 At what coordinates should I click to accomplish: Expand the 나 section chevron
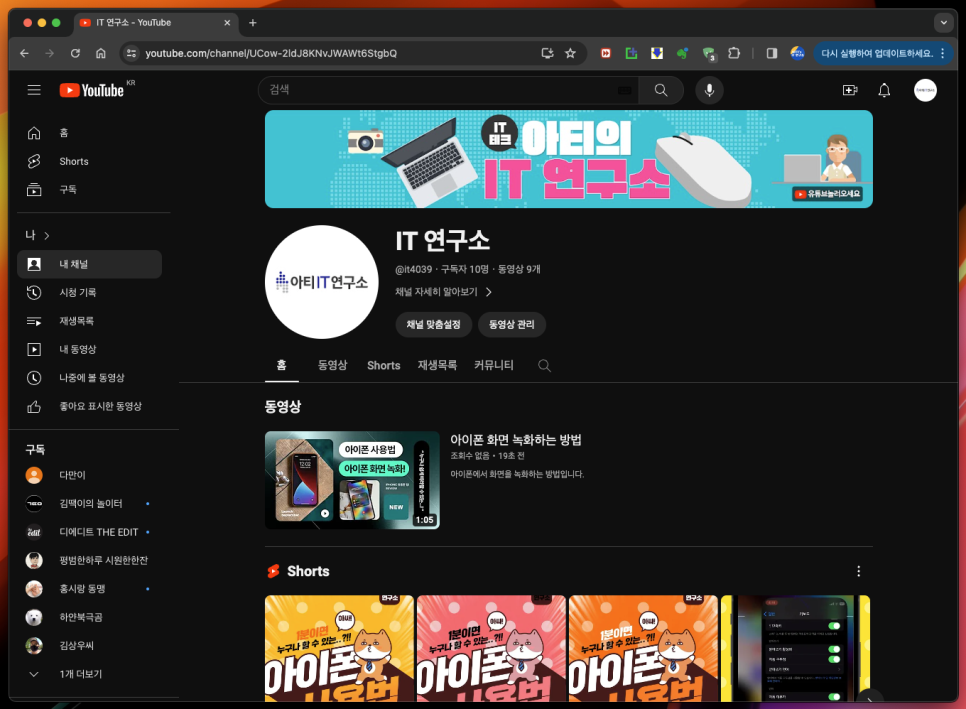click(x=47, y=235)
